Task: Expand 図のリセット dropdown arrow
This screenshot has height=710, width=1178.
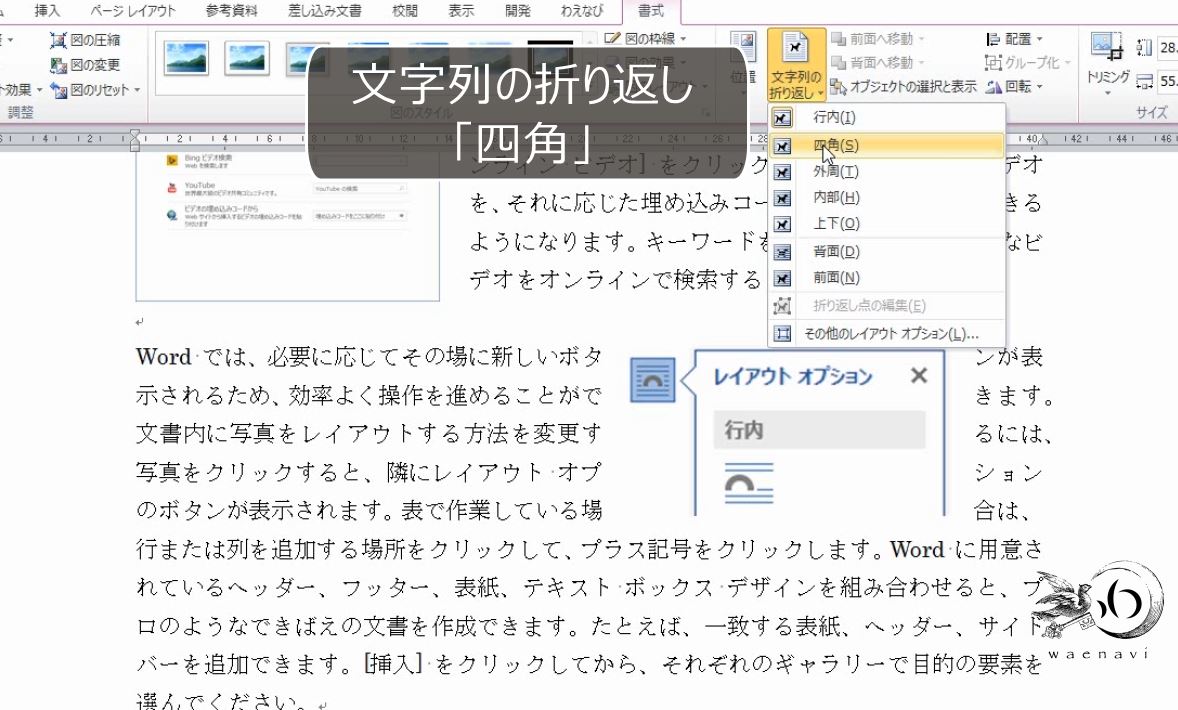Action: click(137, 90)
